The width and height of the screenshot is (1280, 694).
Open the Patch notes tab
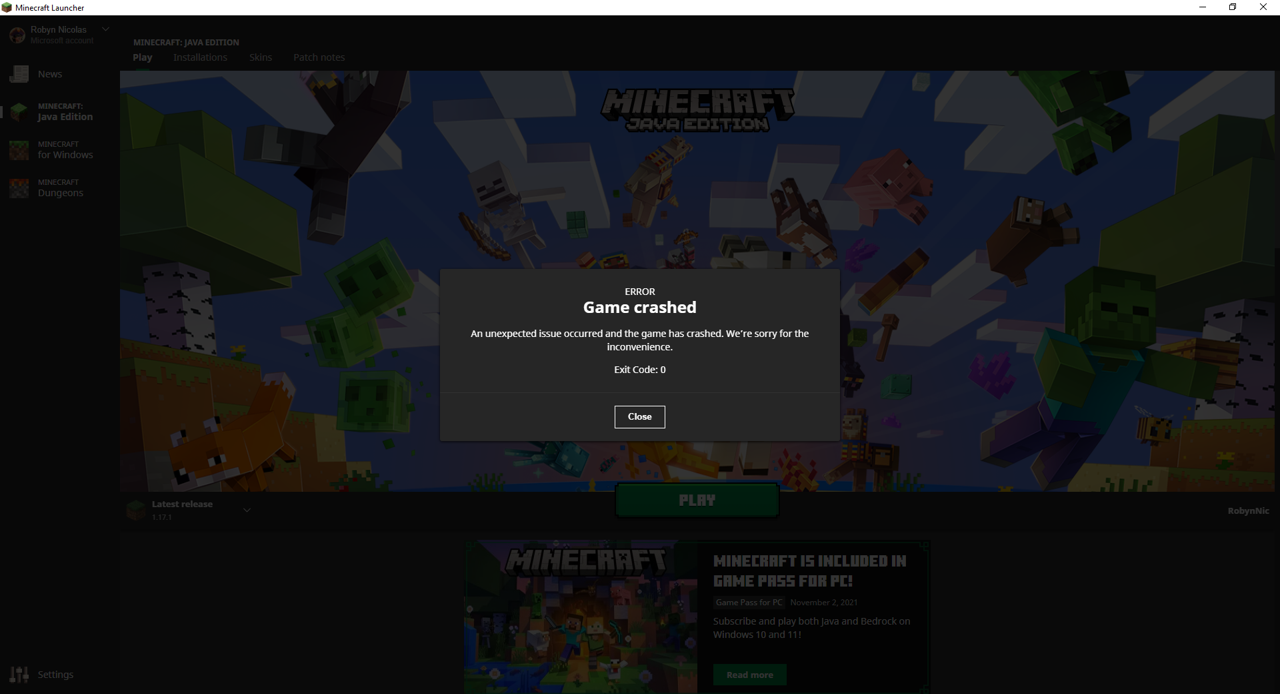click(319, 57)
